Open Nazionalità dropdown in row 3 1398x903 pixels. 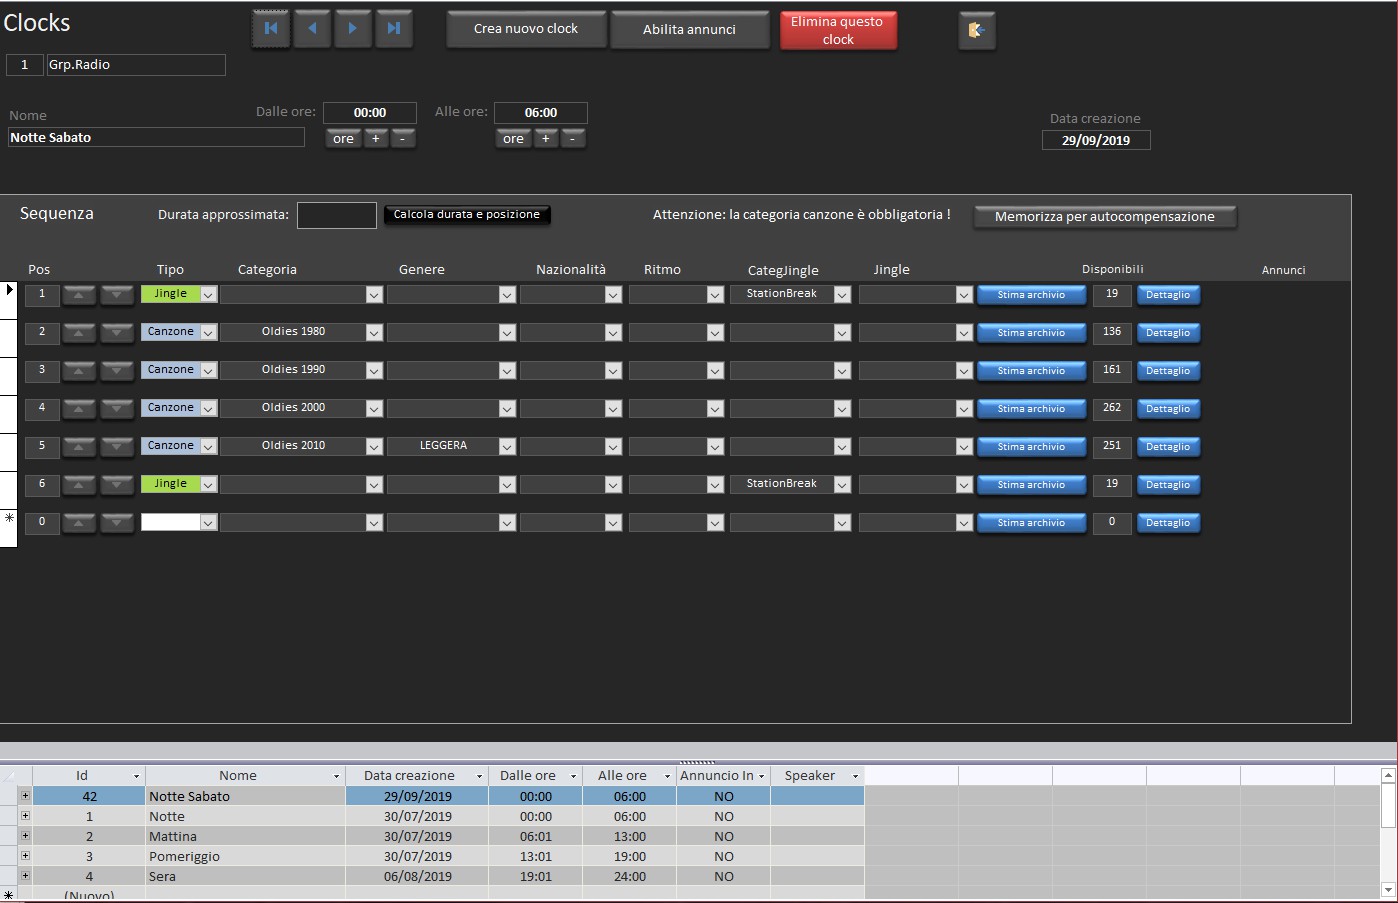click(613, 370)
